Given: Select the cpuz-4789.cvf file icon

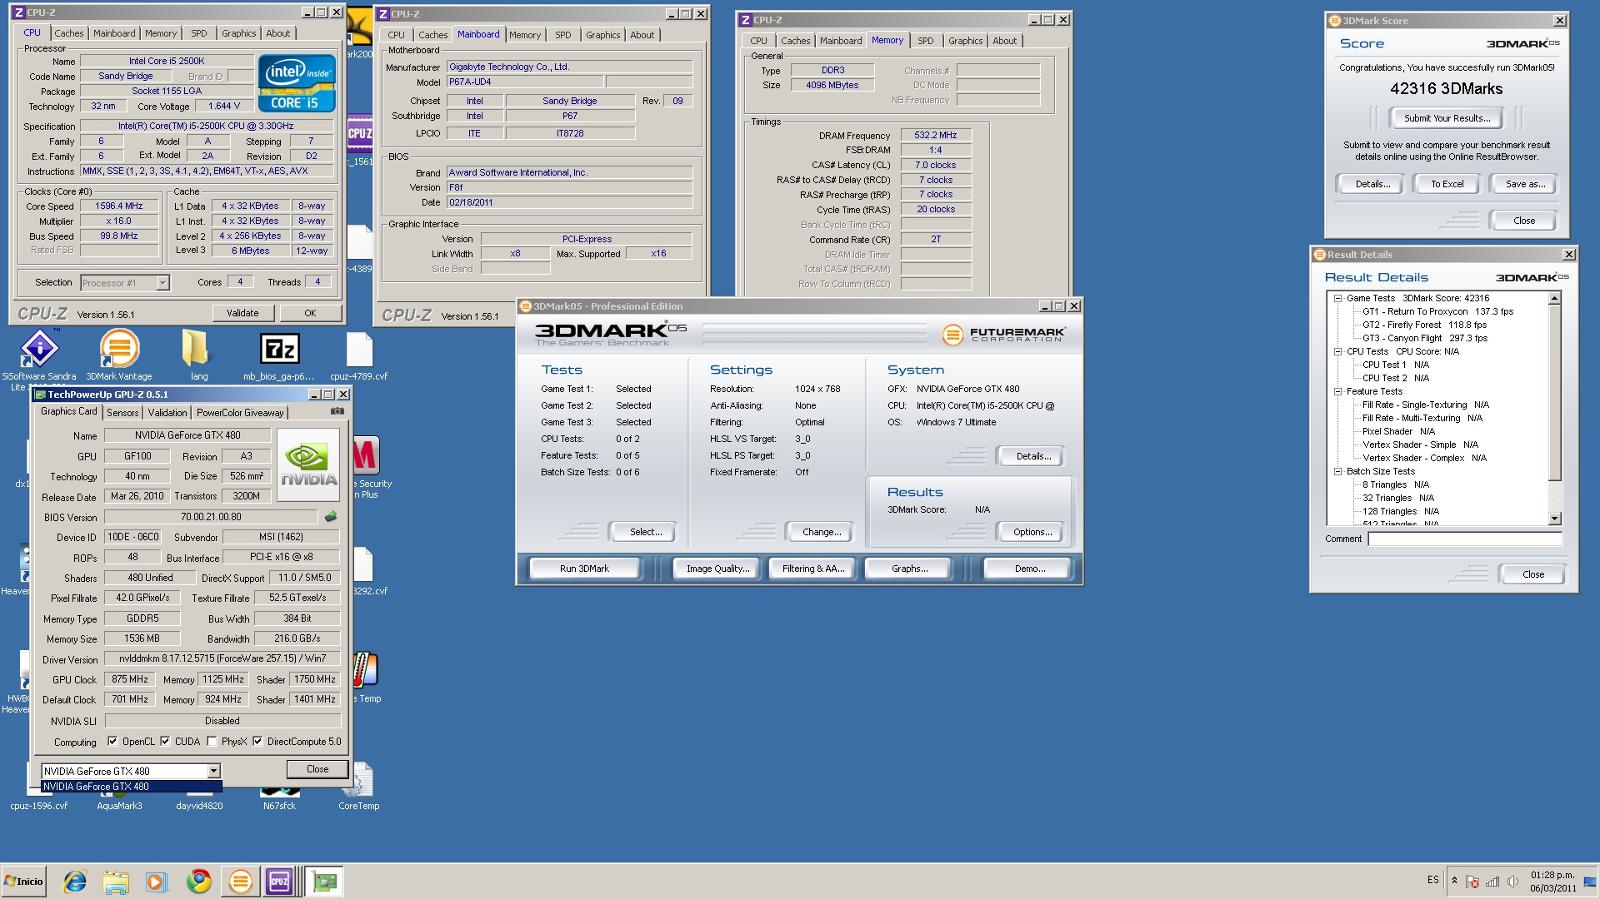Looking at the screenshot, I should [x=359, y=356].
